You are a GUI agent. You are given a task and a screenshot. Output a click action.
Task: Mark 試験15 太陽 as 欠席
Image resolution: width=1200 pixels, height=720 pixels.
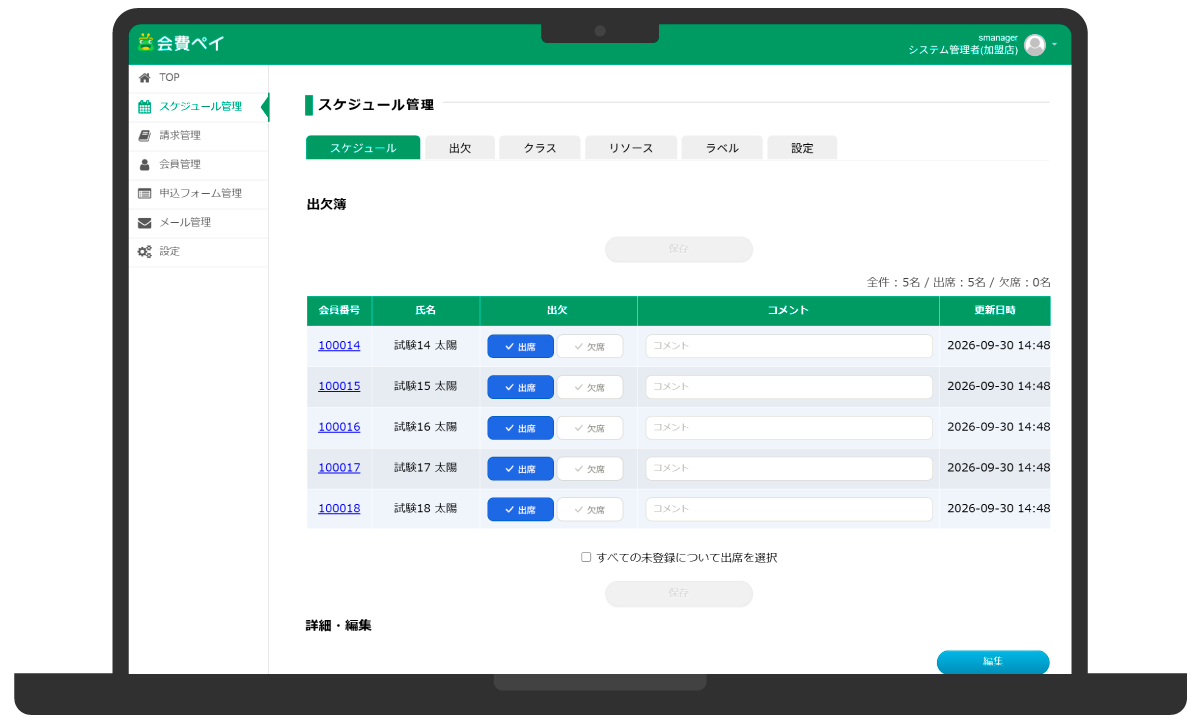click(x=589, y=387)
